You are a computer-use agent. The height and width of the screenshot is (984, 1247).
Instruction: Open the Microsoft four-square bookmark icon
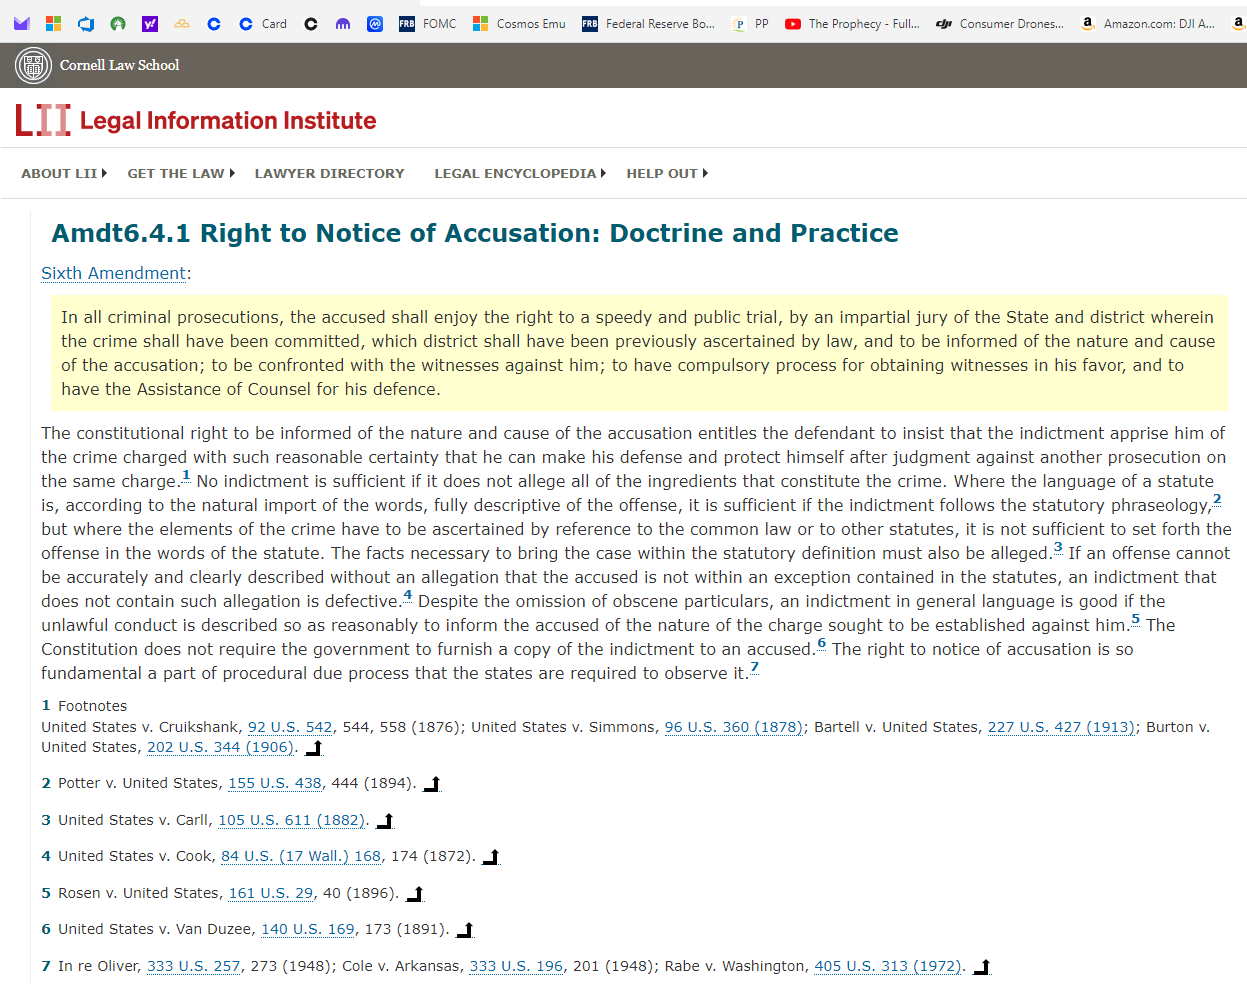[x=54, y=24]
